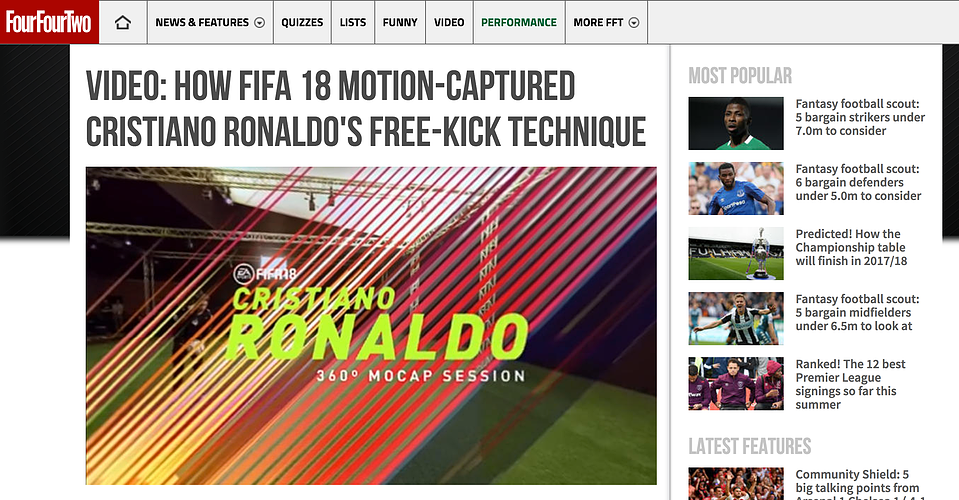959x500 pixels.
Task: Open the West Ham signings thumbnail
Action: [736, 383]
